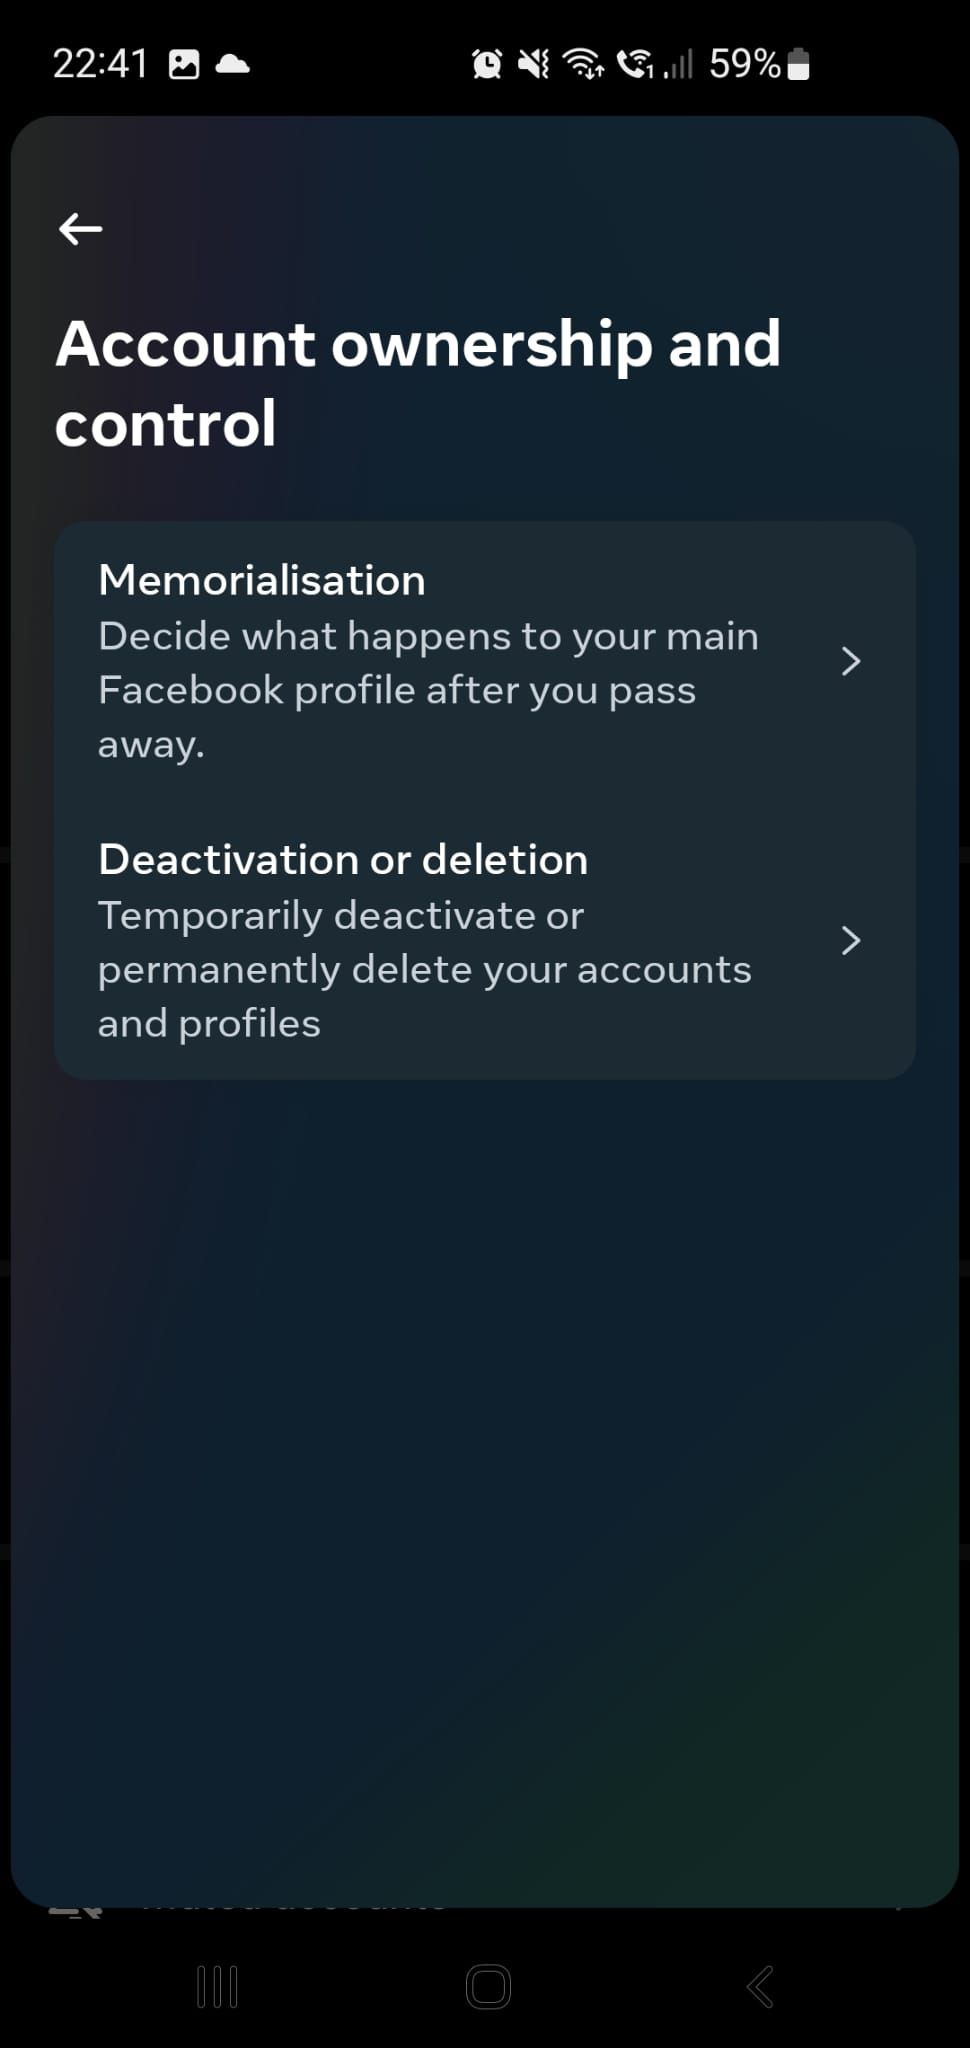Tap the Wi-Fi calling status bar icon
Image resolution: width=970 pixels, height=2048 pixels.
tap(637, 64)
